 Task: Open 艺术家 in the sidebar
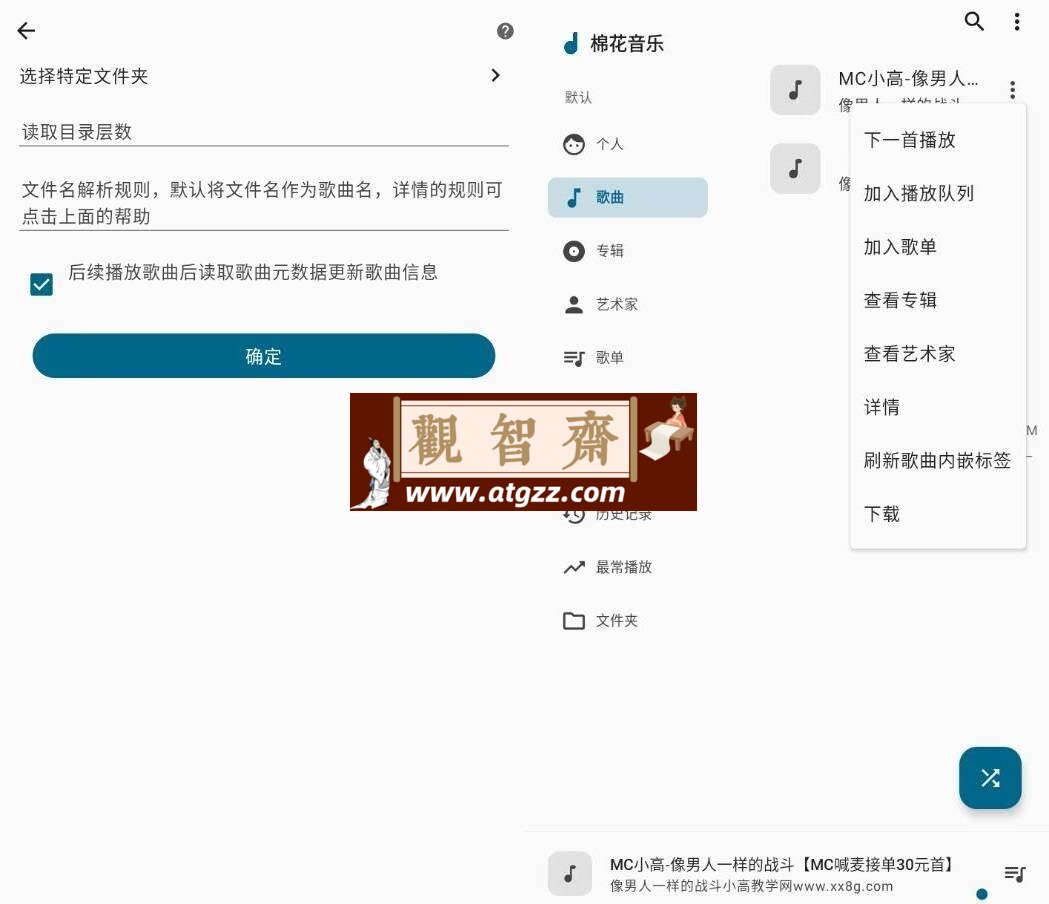point(628,304)
